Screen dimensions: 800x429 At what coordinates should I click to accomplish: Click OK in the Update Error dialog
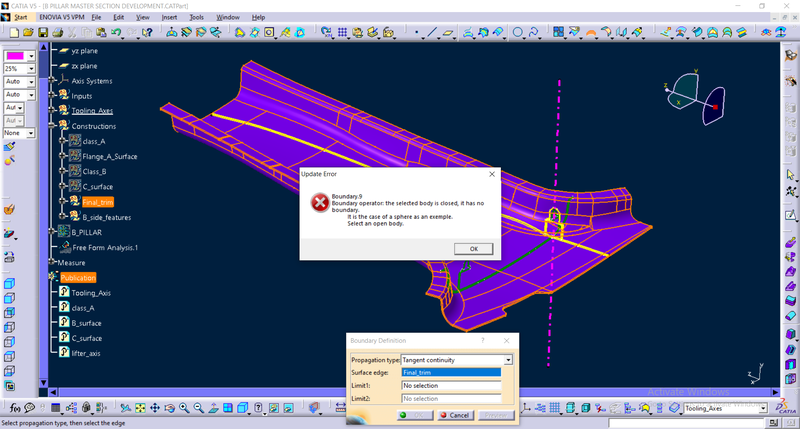[x=473, y=248]
